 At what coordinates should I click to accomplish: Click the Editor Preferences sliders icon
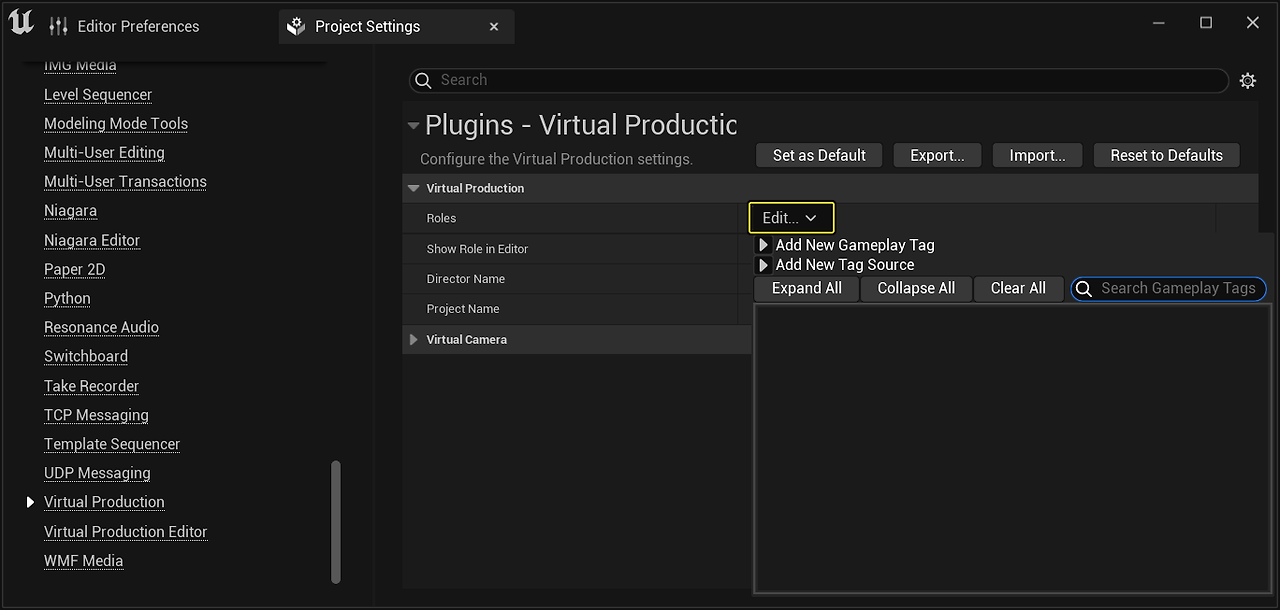click(59, 27)
